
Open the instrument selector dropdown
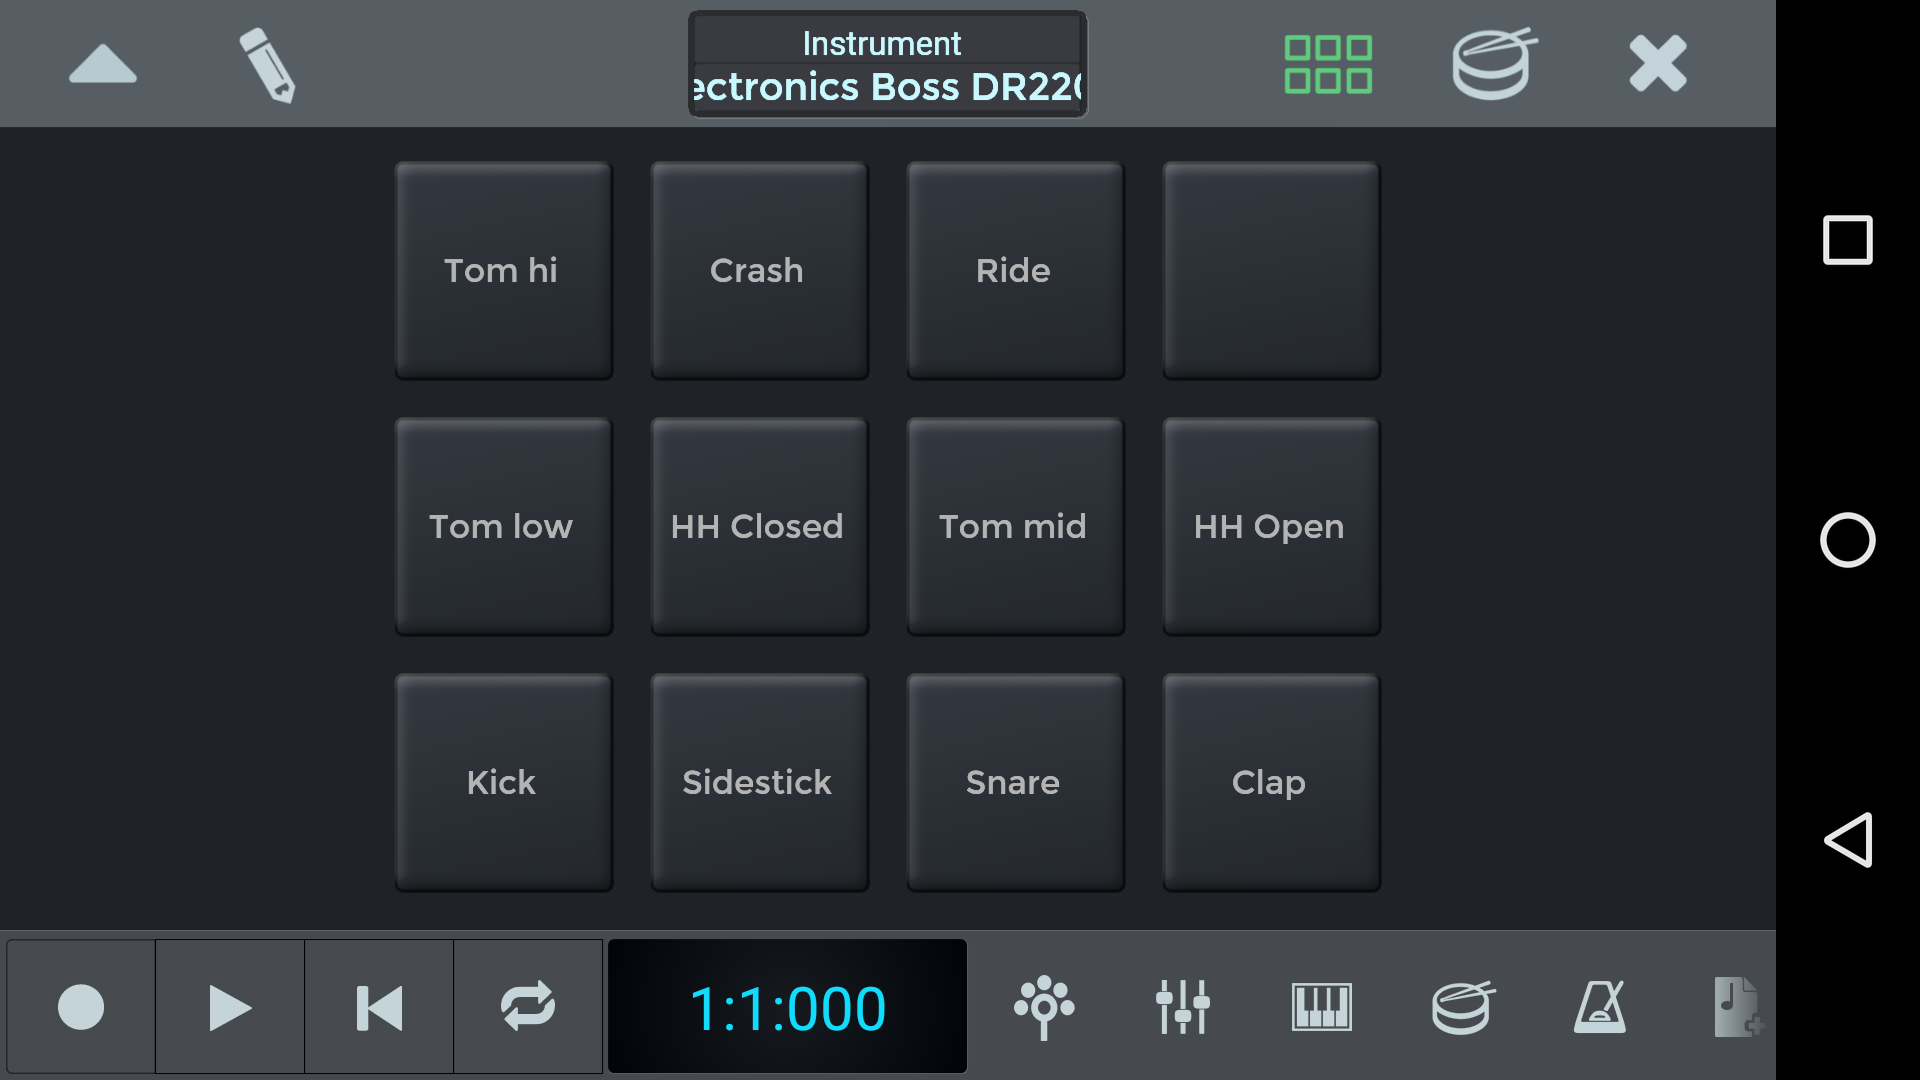point(886,63)
